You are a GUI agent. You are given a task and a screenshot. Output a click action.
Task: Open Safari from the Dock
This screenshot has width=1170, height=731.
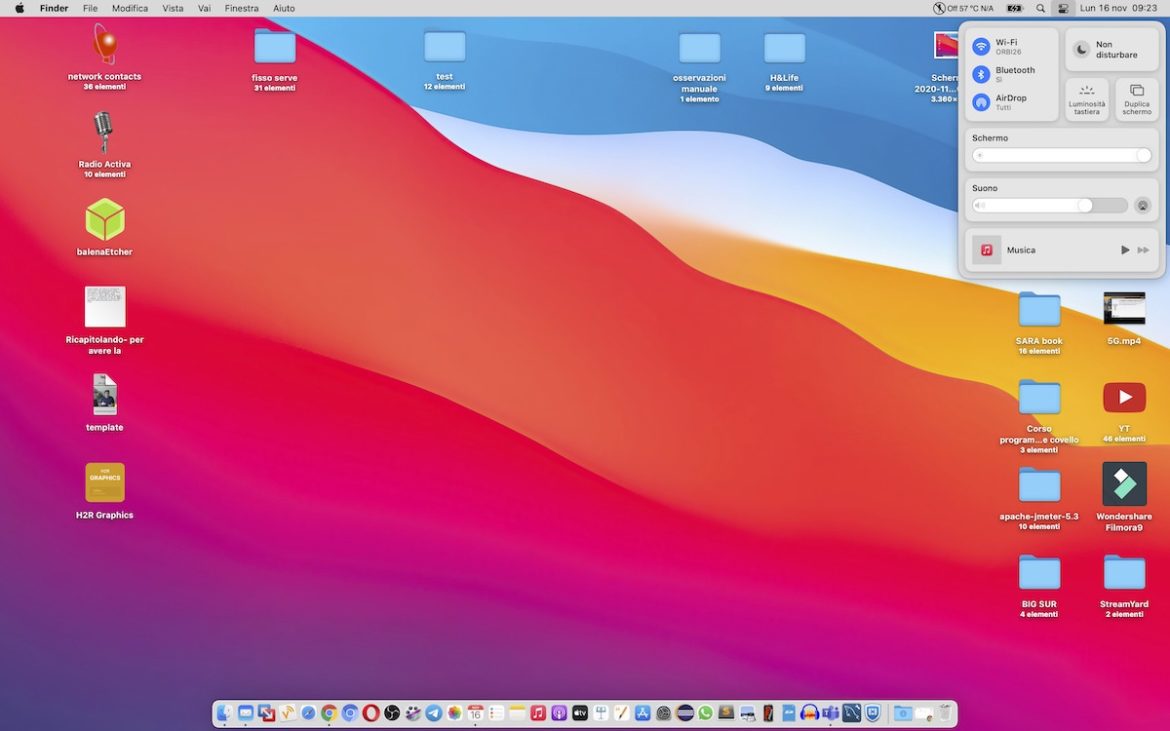tap(308, 713)
